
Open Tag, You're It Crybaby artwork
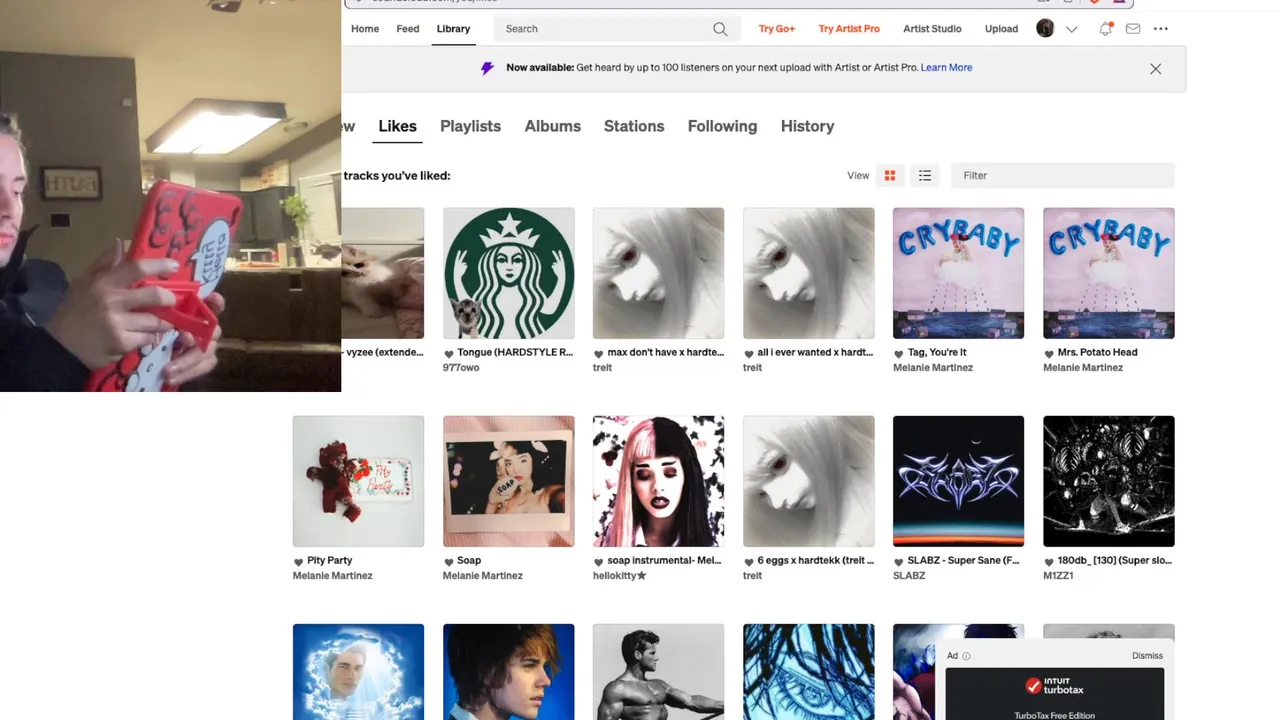(x=958, y=273)
